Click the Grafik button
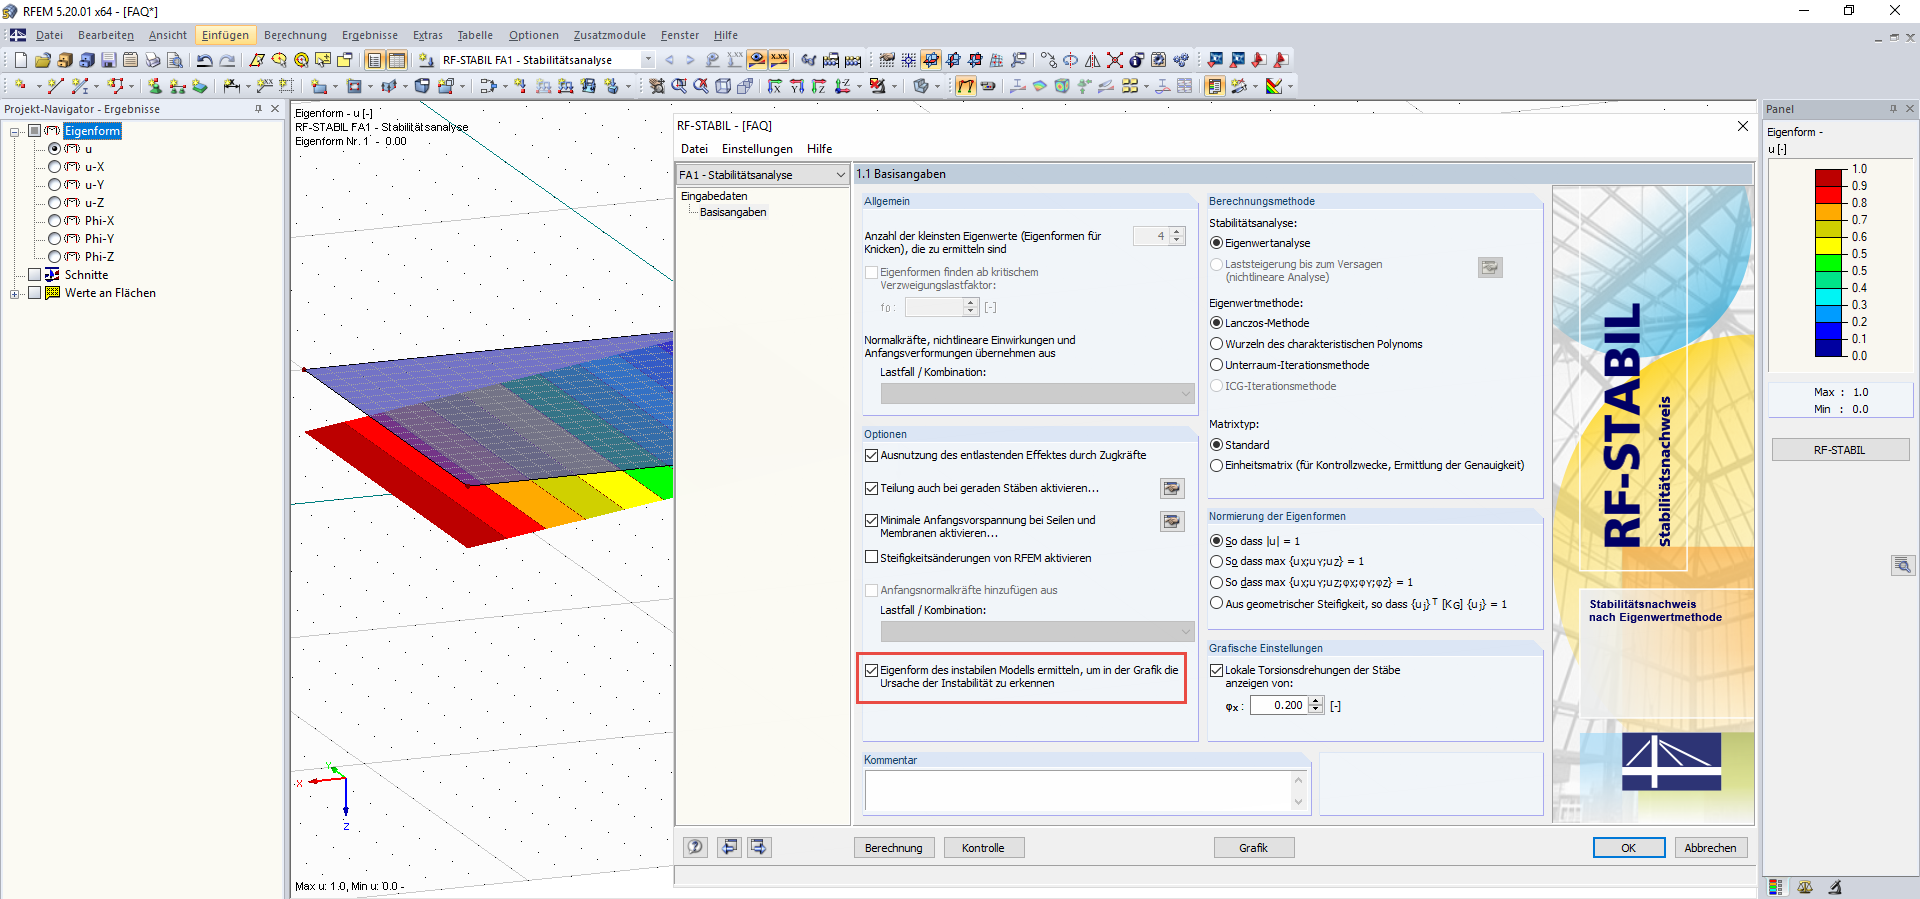This screenshot has height=899, width=1920. [1253, 848]
